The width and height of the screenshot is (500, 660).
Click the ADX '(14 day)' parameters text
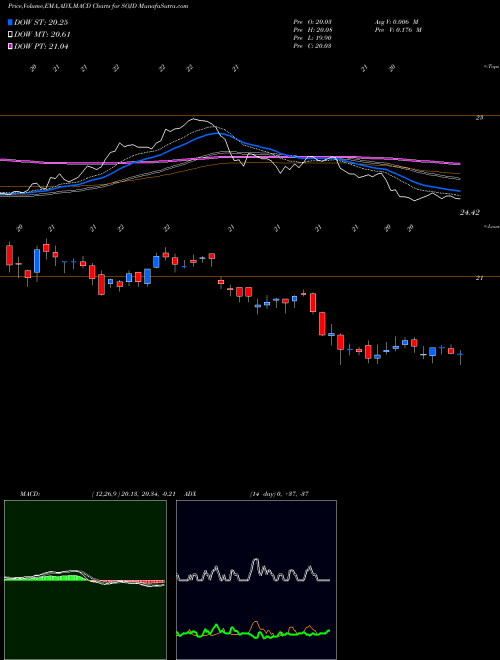[x=261, y=494]
